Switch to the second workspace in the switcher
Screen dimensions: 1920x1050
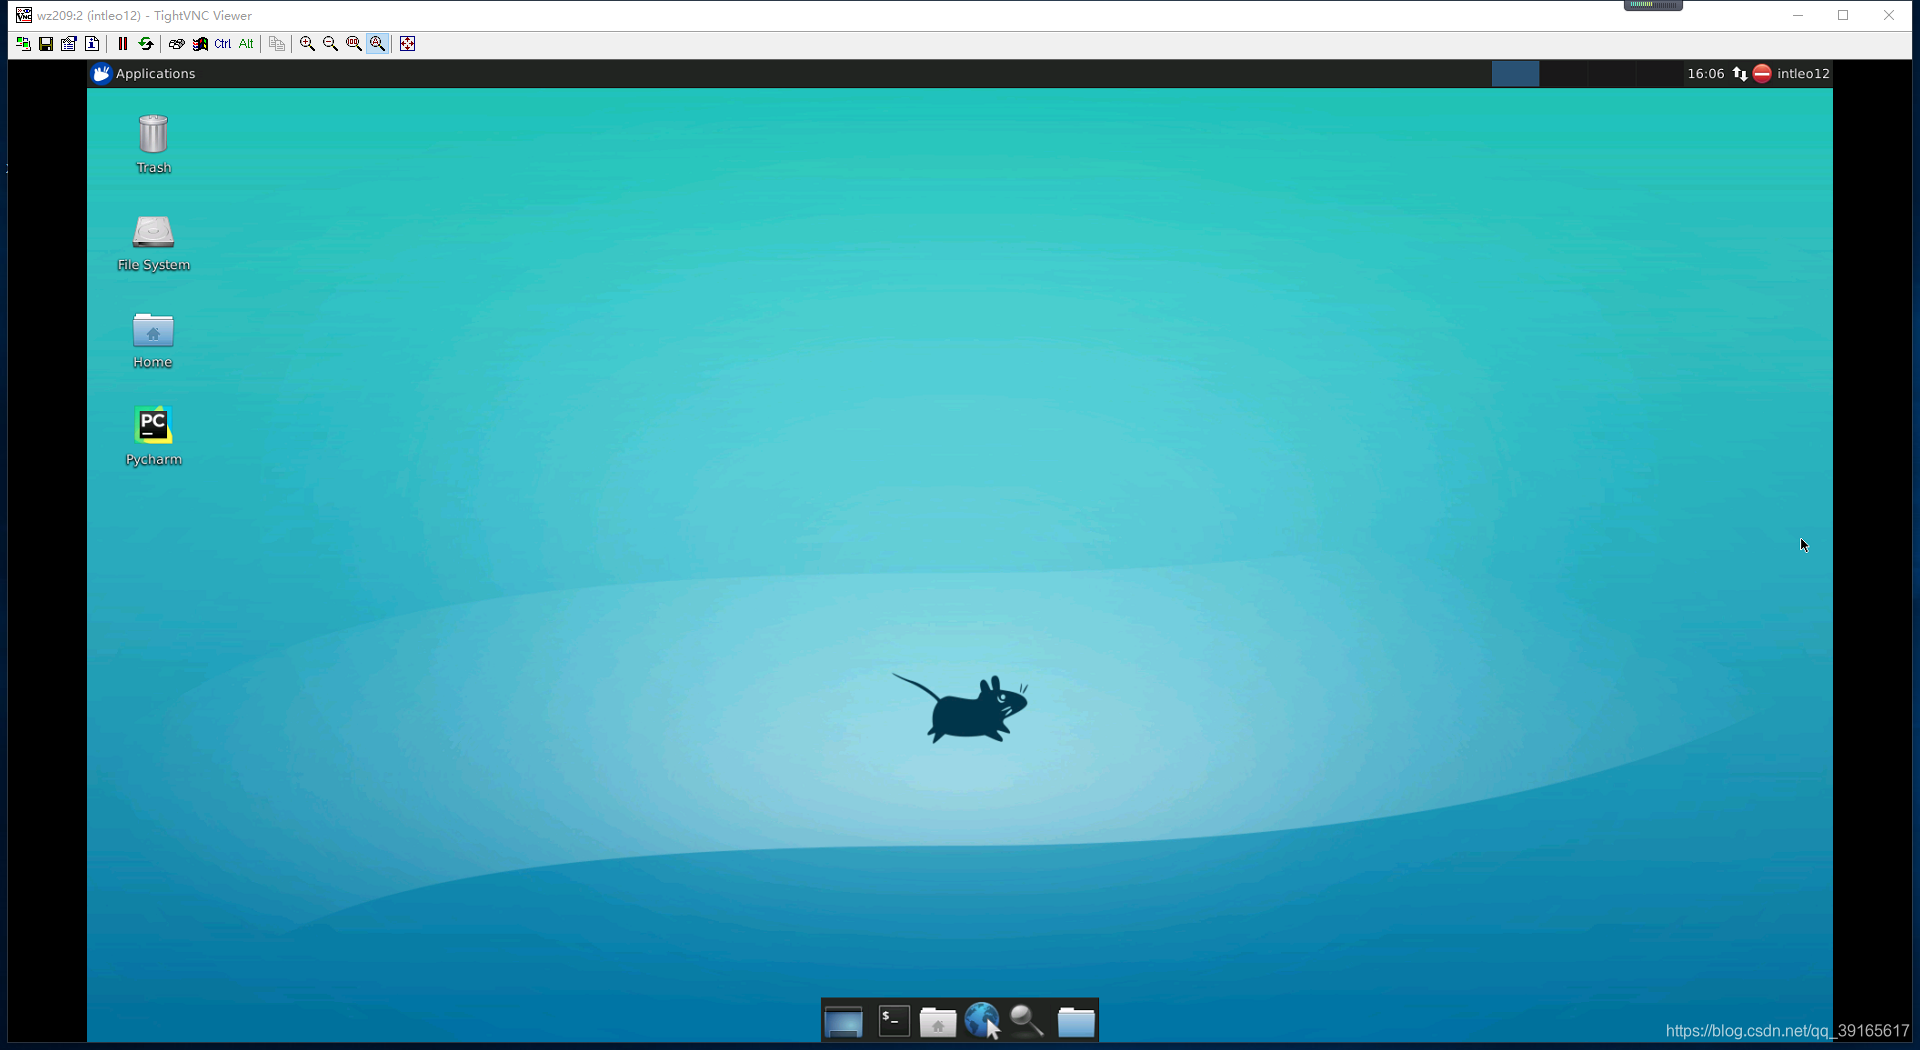point(1563,74)
